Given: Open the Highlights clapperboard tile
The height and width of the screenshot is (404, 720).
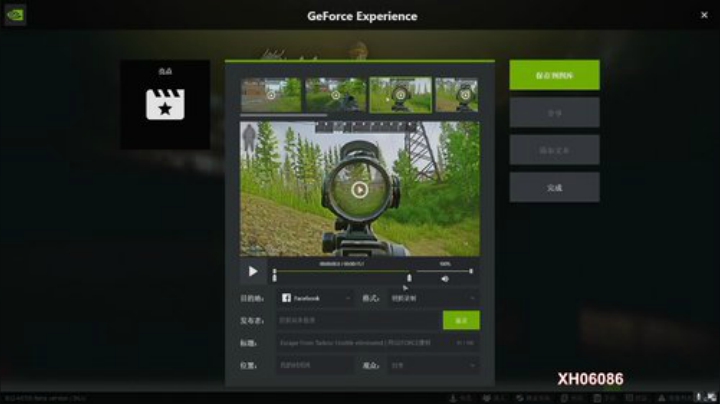Looking at the screenshot, I should tap(165, 104).
